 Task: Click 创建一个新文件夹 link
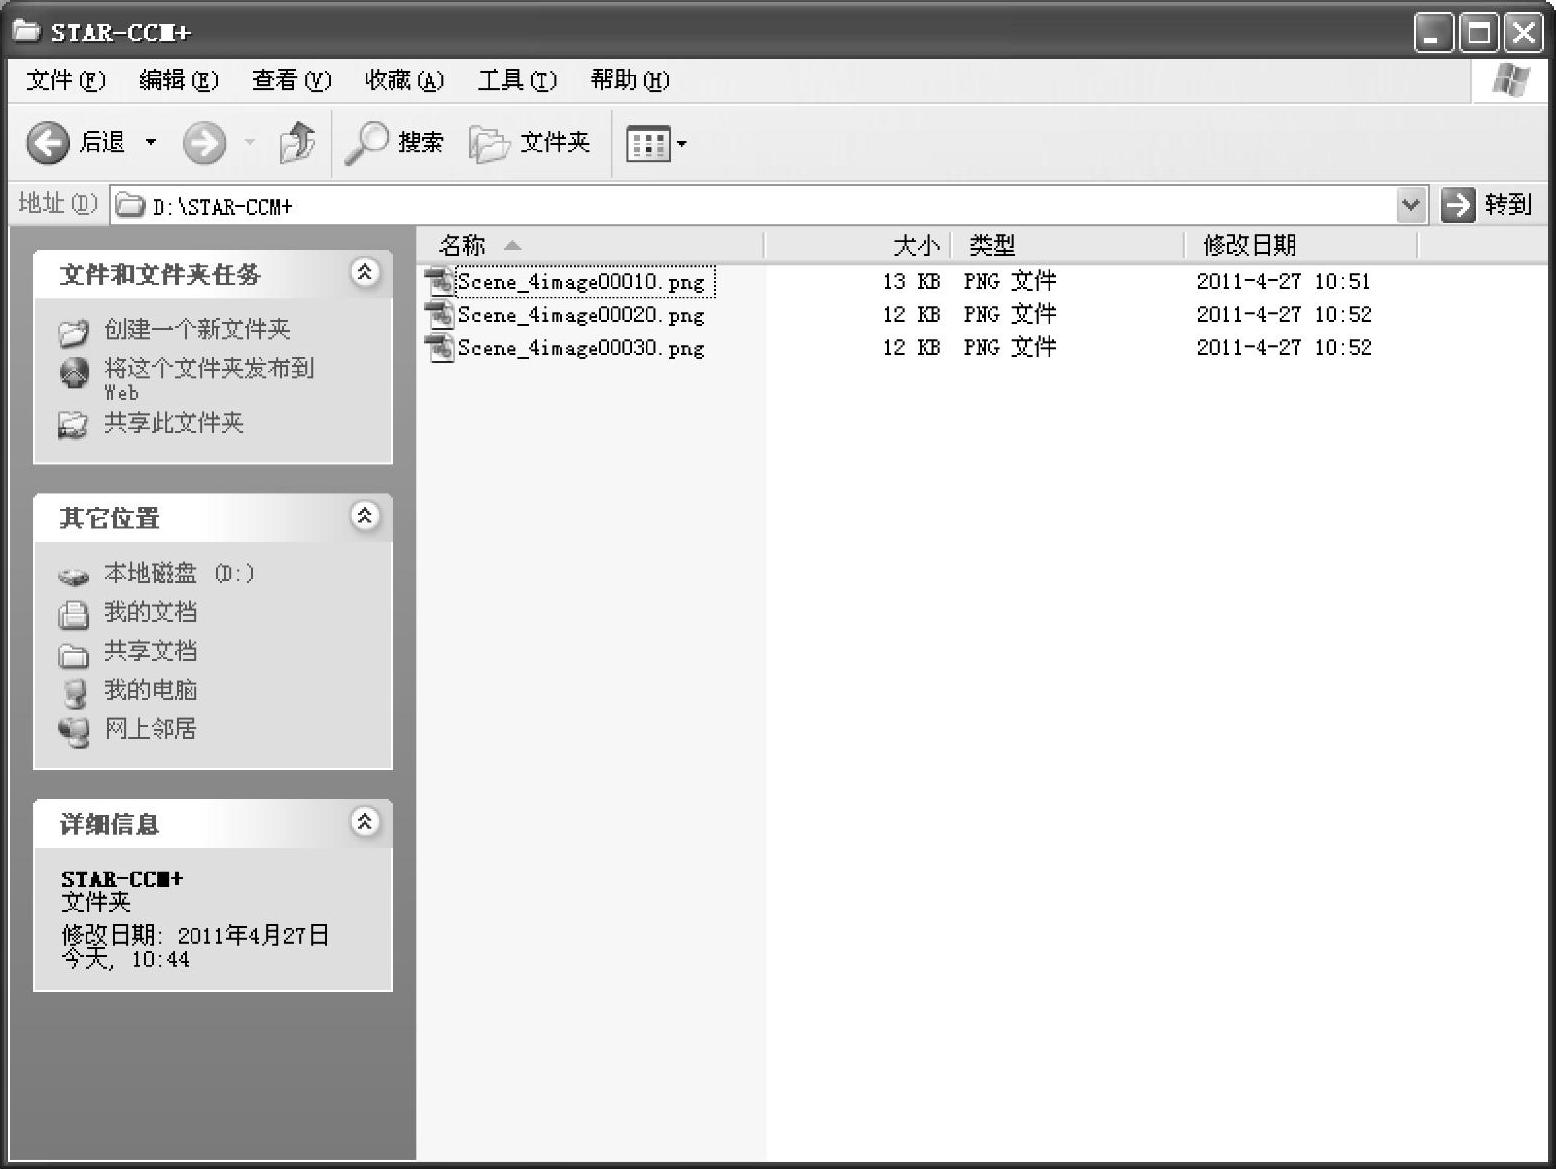197,329
